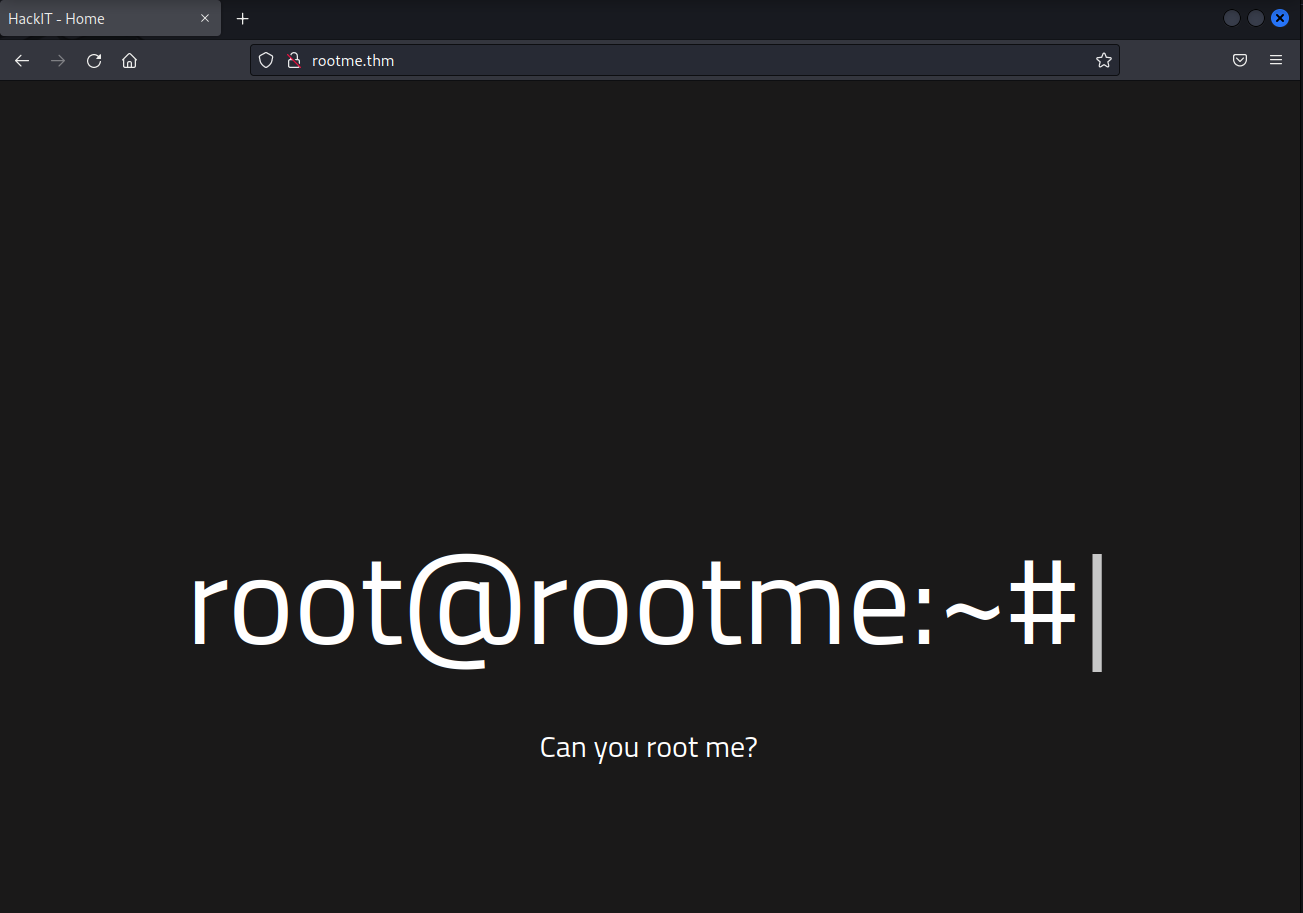Reload the rootme.thm page
Screen dimensions: 1303x913
point(94,61)
